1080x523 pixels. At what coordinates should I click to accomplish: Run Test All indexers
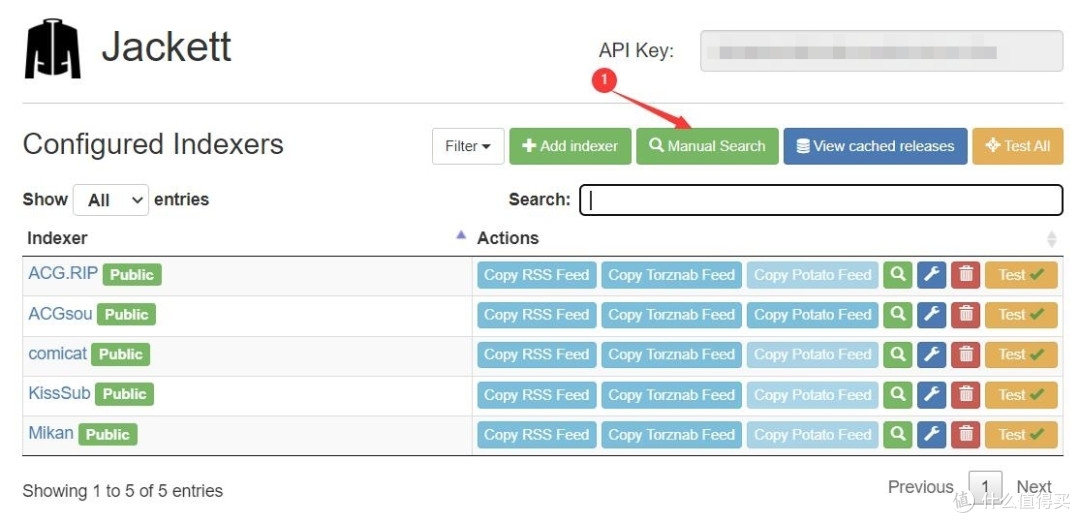click(x=1017, y=146)
